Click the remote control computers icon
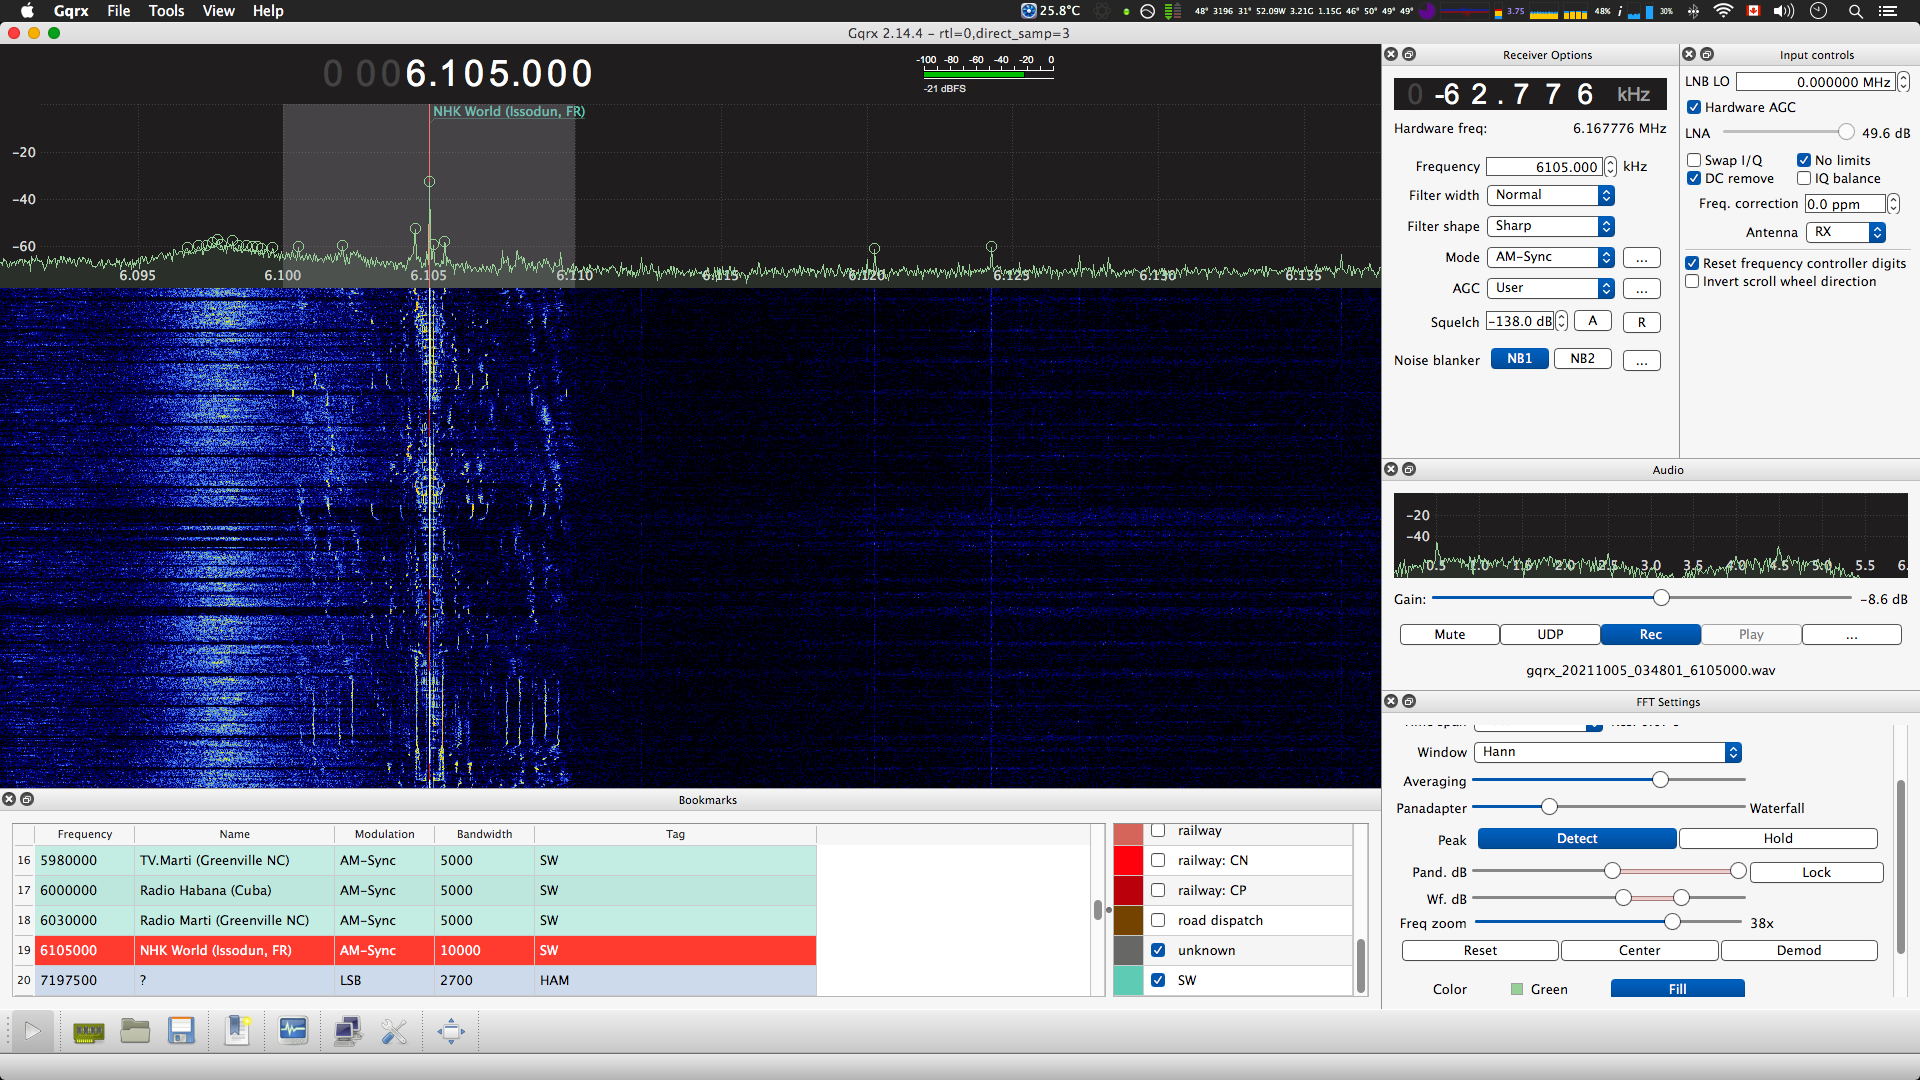 tap(348, 1031)
